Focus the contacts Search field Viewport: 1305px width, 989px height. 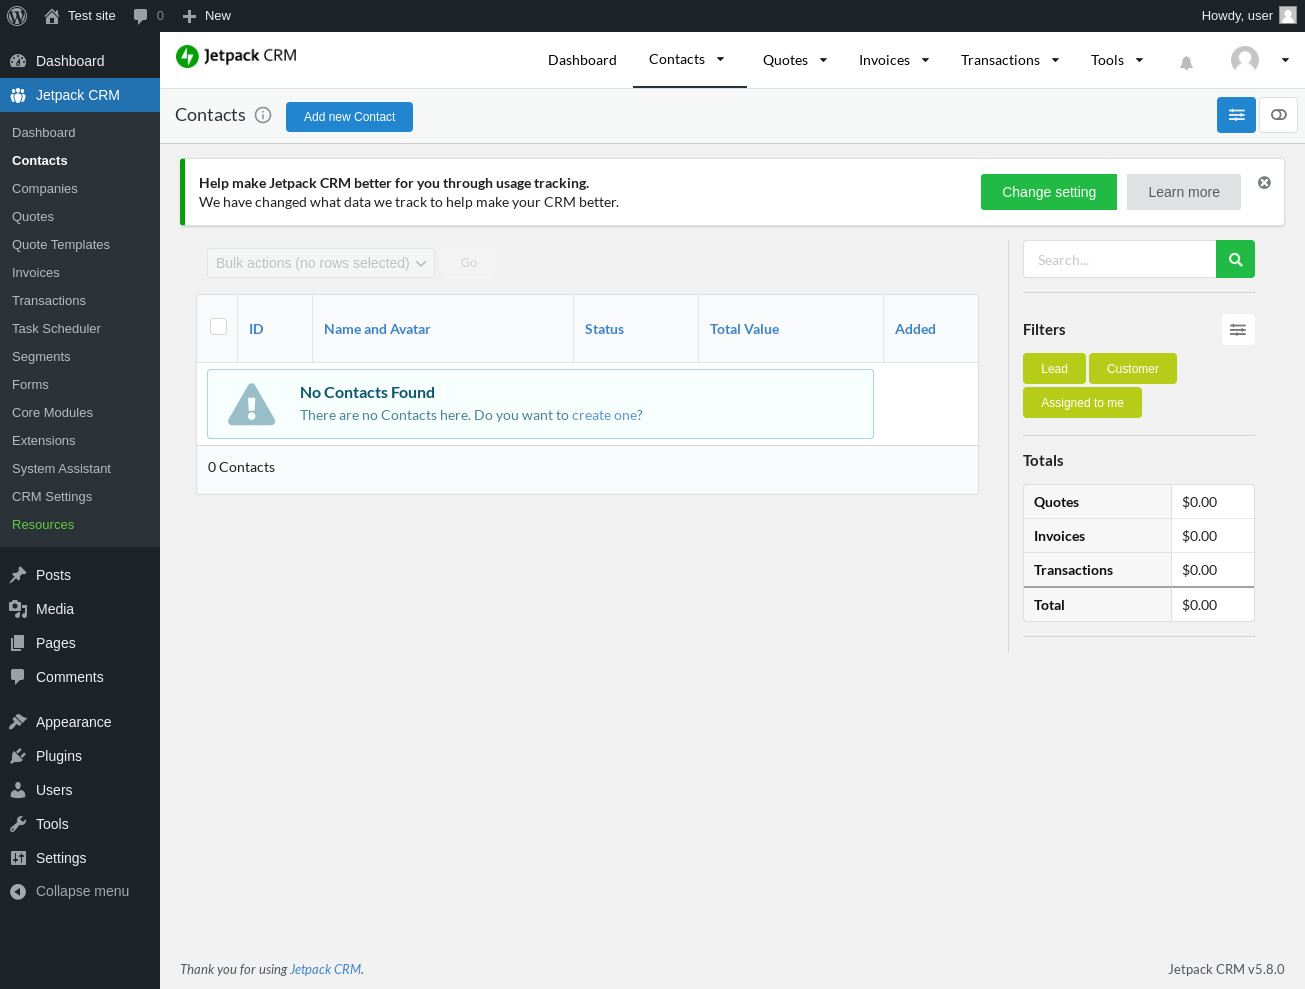pos(1119,259)
